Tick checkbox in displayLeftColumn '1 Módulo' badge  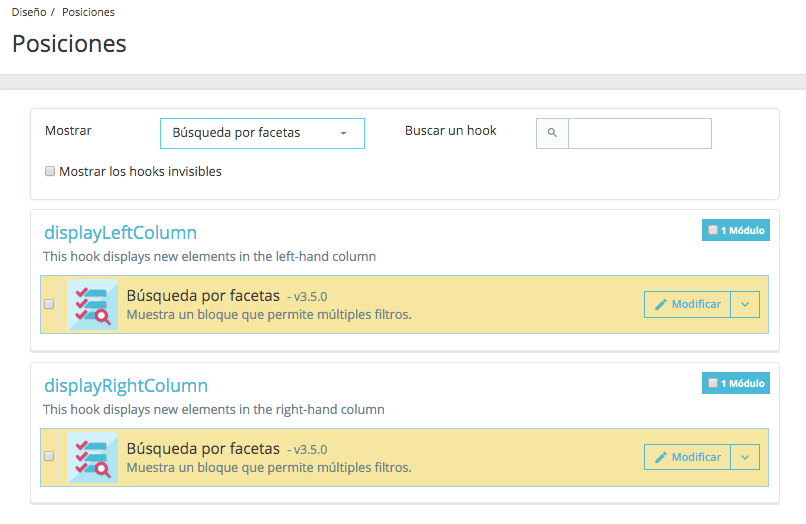pos(713,230)
